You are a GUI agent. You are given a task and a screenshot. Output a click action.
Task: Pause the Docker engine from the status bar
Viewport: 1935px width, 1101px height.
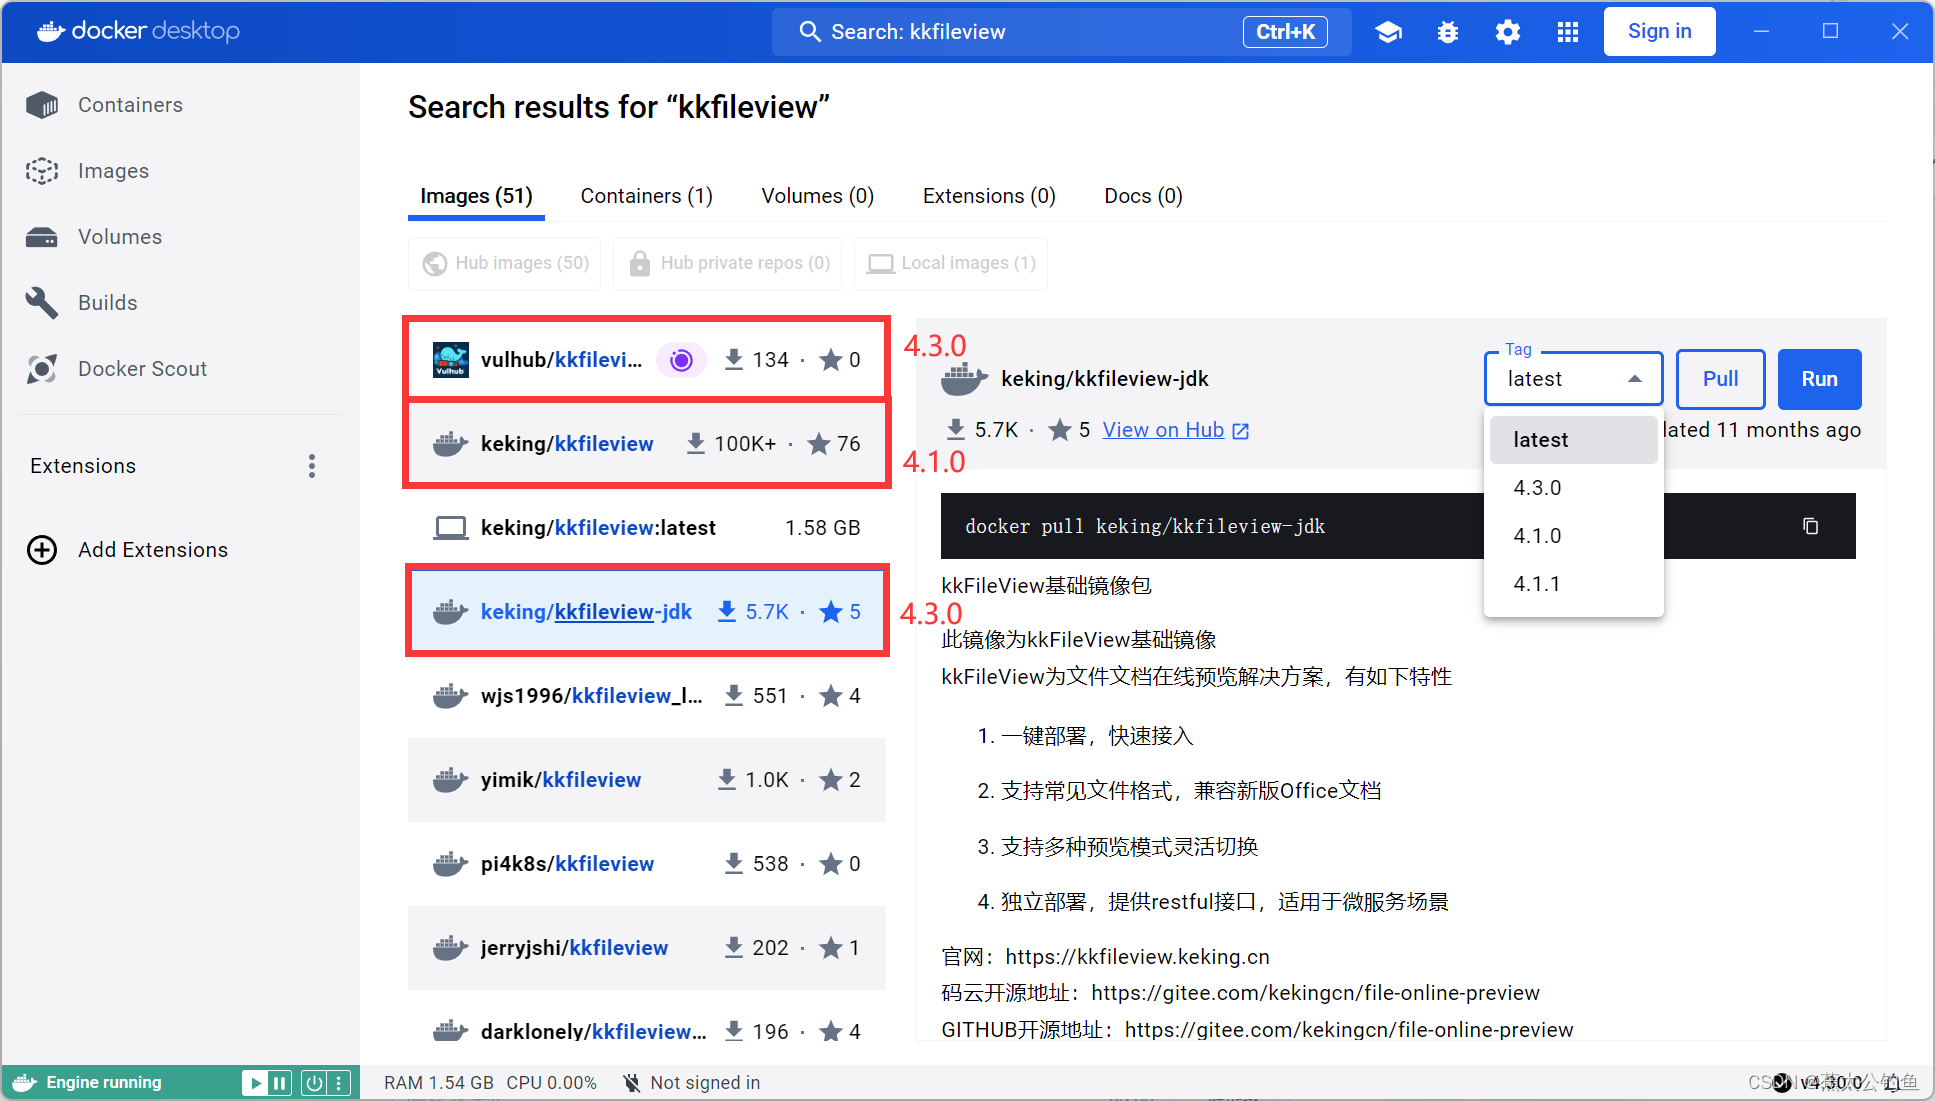point(280,1081)
